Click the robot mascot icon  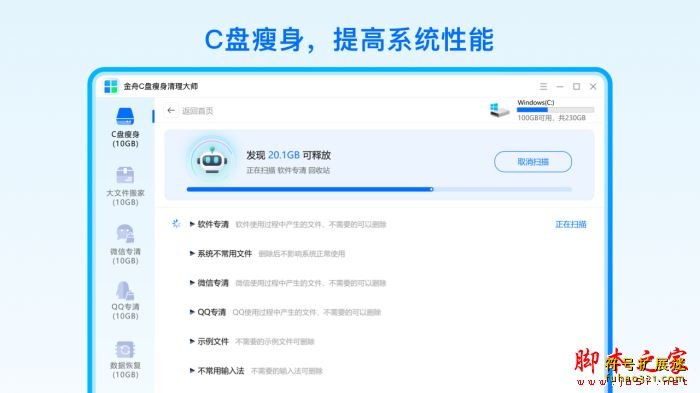click(212, 160)
